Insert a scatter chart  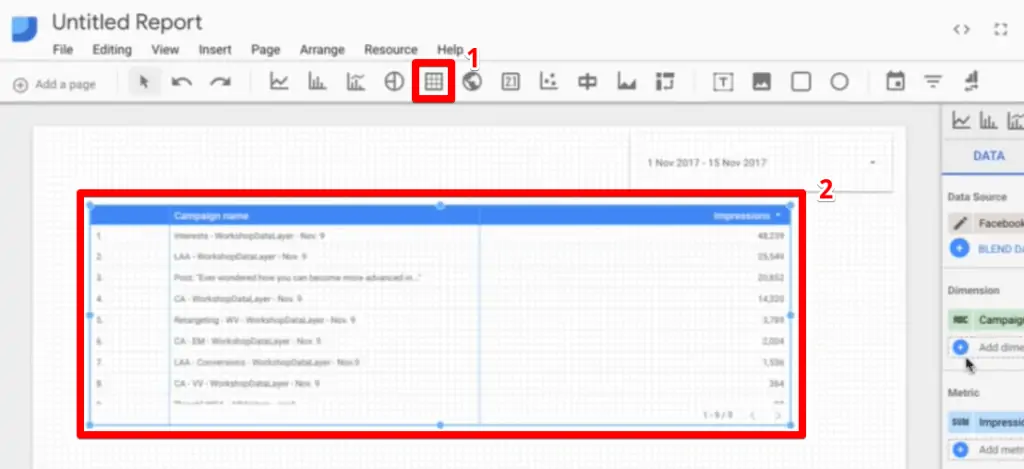(548, 83)
